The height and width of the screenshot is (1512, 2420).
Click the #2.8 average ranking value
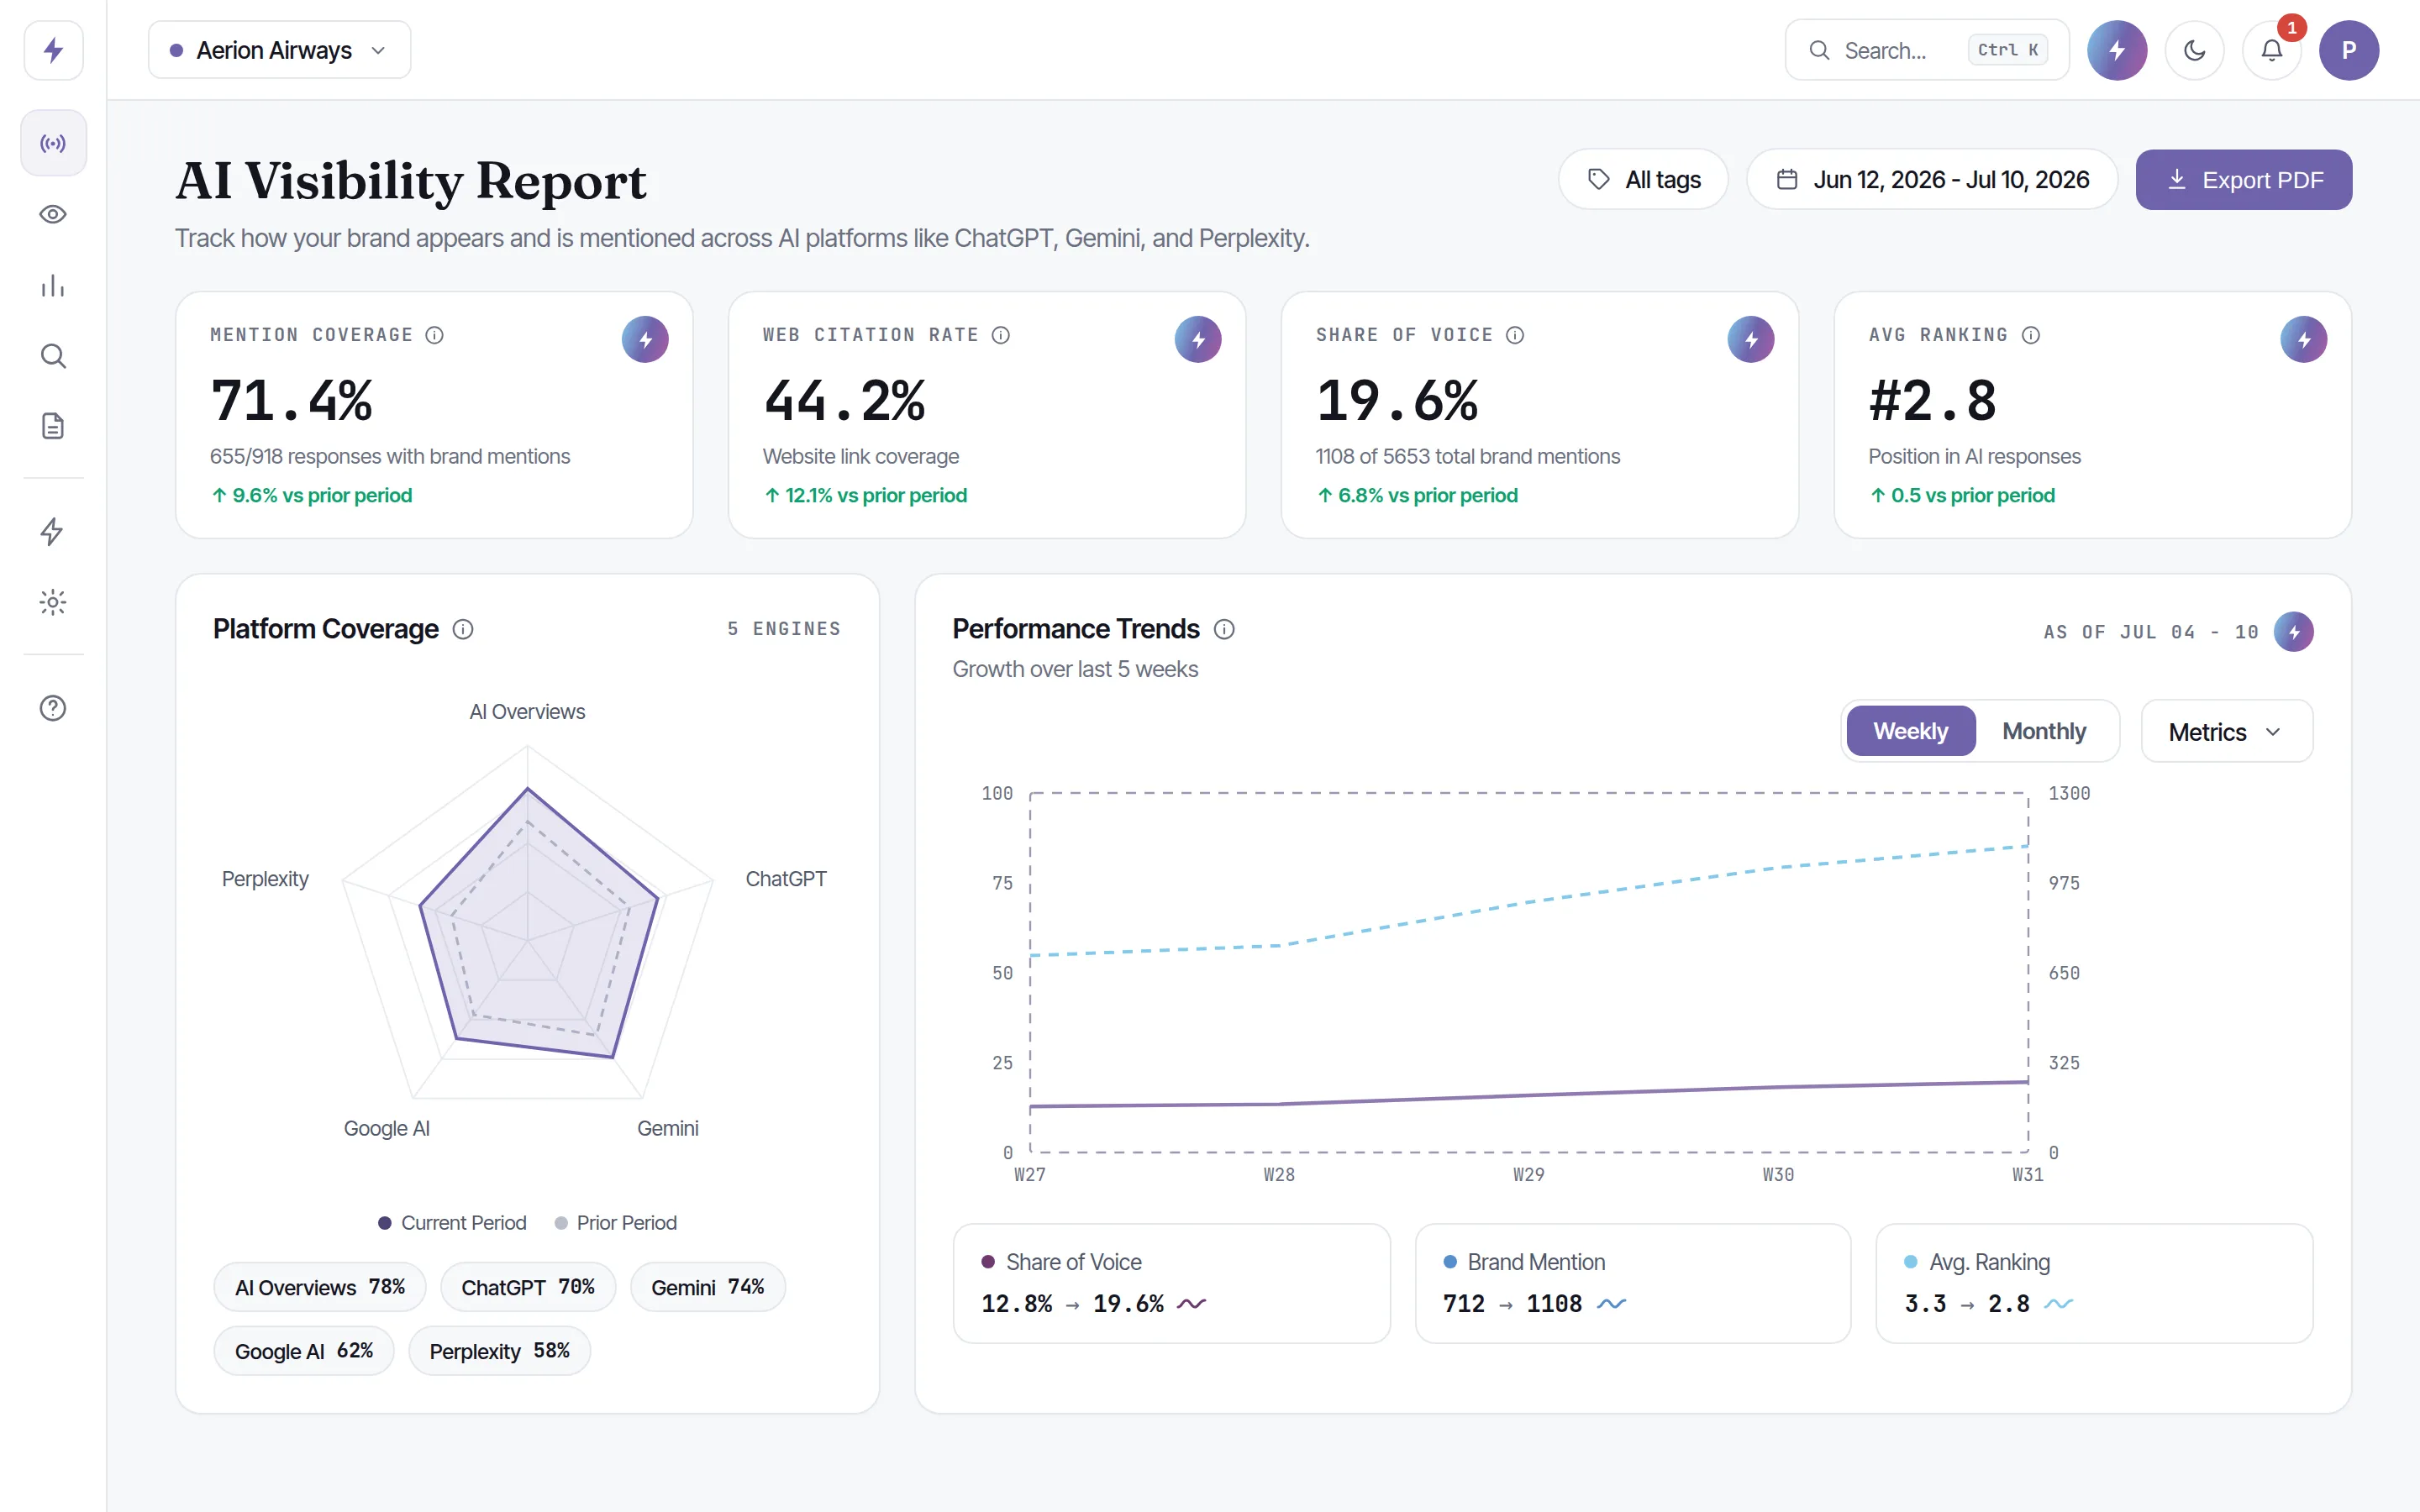pyautogui.click(x=1932, y=400)
